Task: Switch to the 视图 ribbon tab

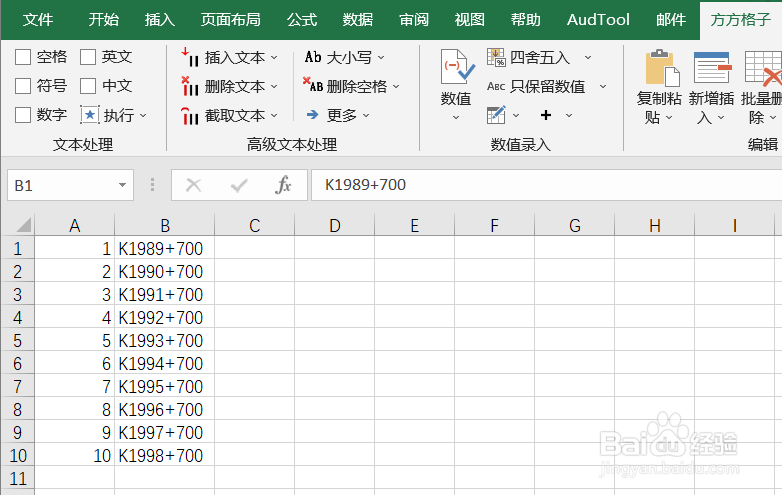Action: [470, 20]
